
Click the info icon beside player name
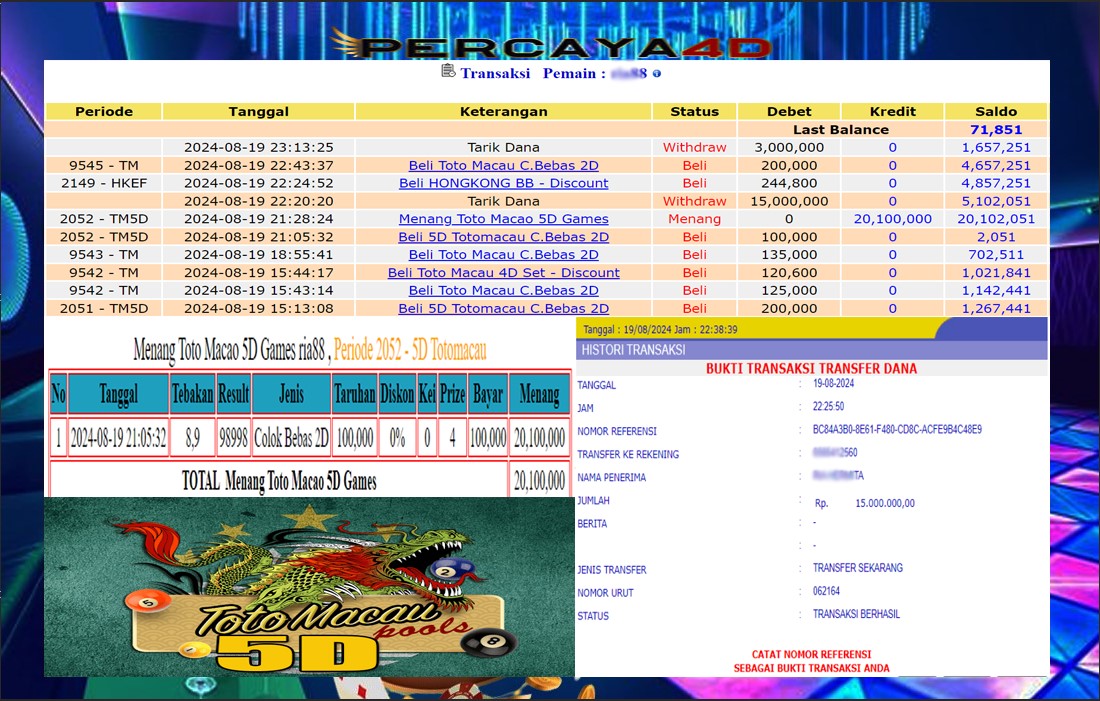tap(657, 74)
